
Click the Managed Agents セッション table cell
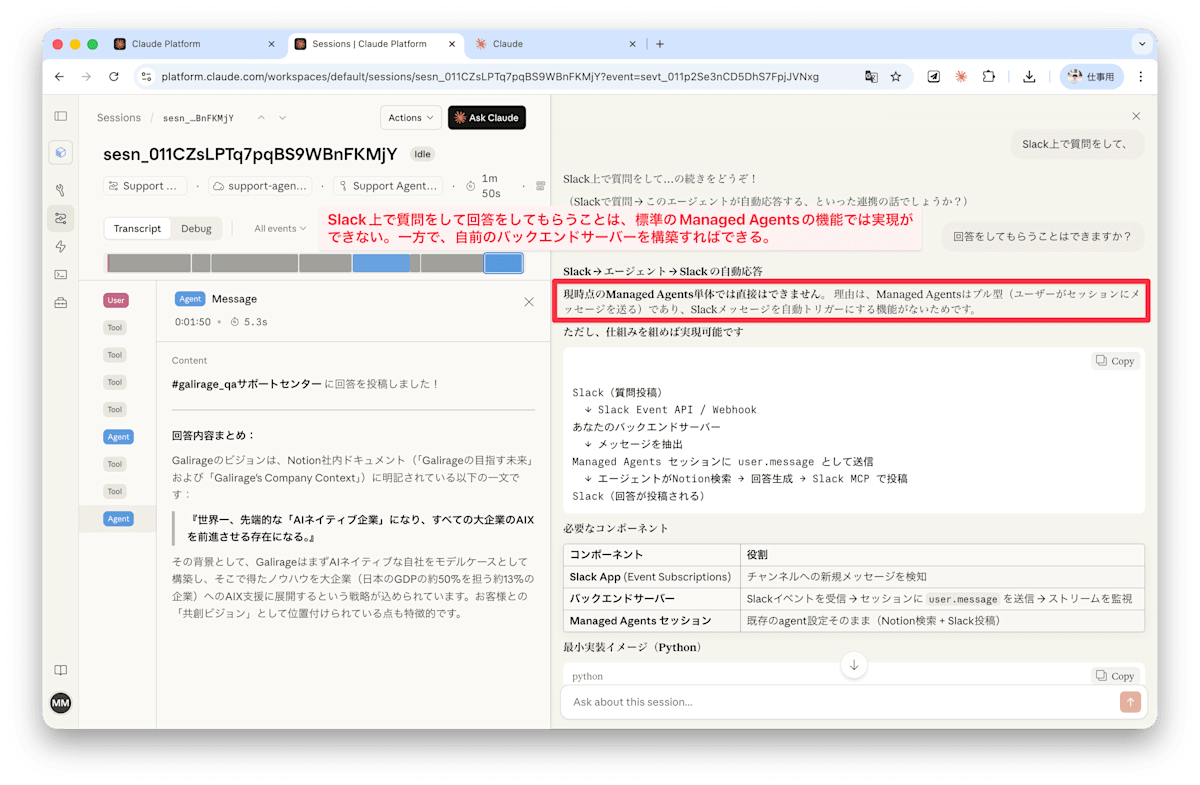(x=651, y=621)
